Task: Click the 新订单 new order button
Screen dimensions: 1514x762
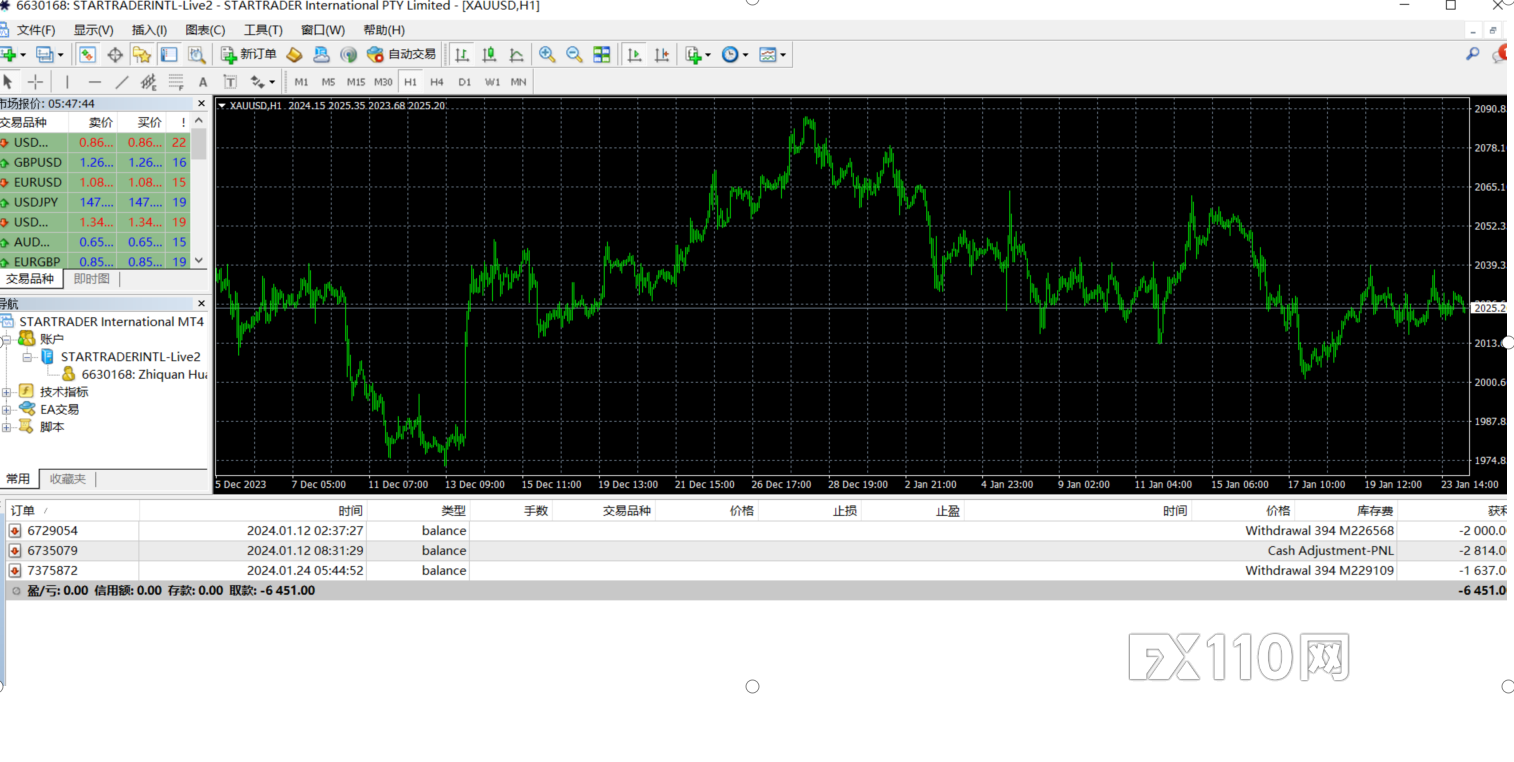Action: point(249,54)
